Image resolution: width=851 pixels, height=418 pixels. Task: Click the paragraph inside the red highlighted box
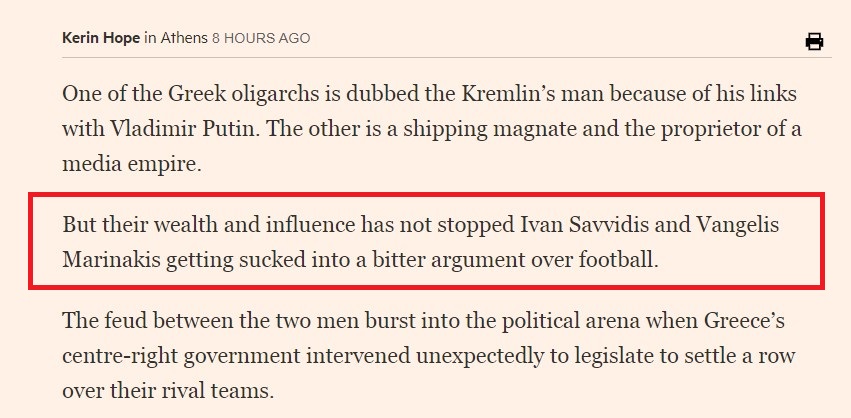click(x=421, y=242)
